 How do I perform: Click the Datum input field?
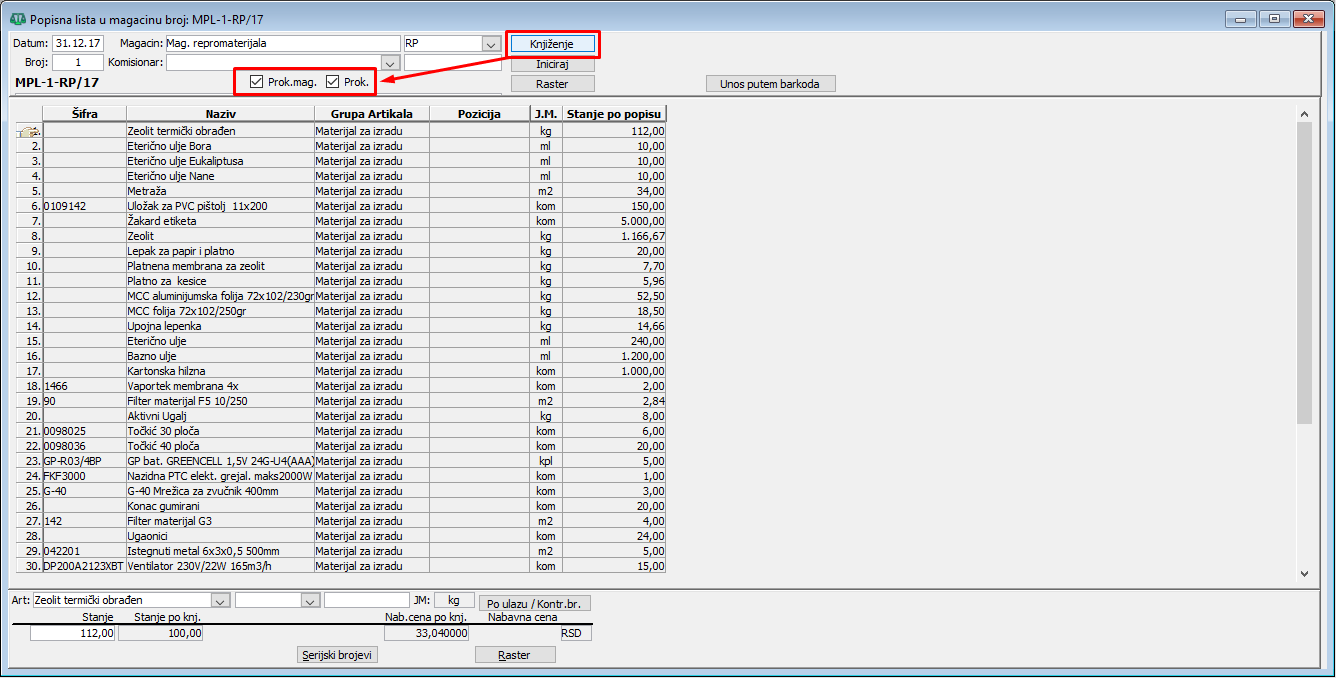[78, 44]
